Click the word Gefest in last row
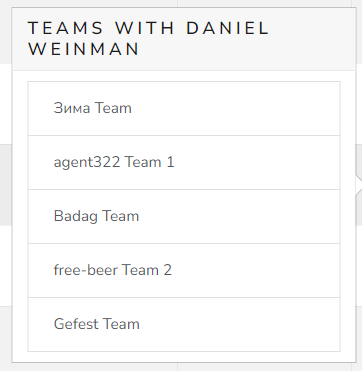The image size is (362, 371). tap(76, 324)
